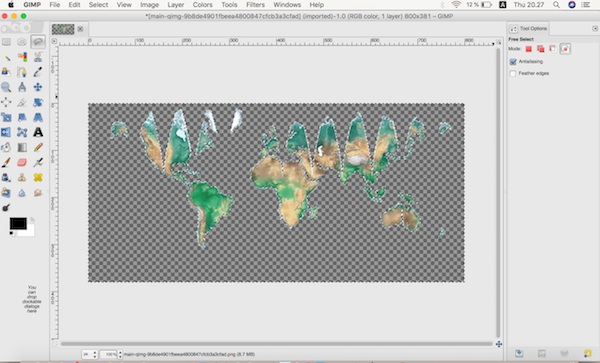
Task: Select the Text tool
Action: point(38,132)
